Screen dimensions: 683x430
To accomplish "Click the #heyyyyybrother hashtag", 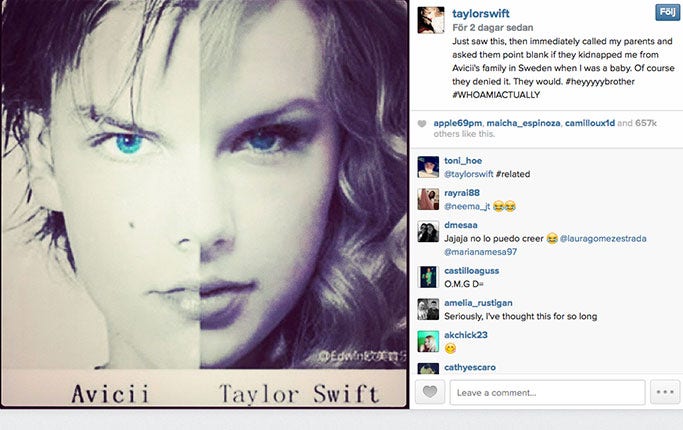I will tap(600, 81).
